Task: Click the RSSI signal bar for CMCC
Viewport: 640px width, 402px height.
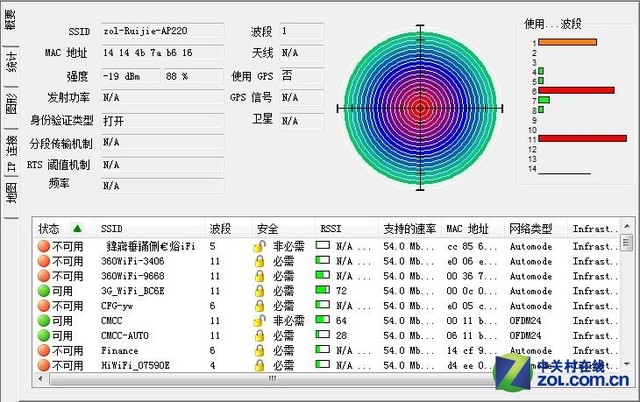Action: (322, 320)
